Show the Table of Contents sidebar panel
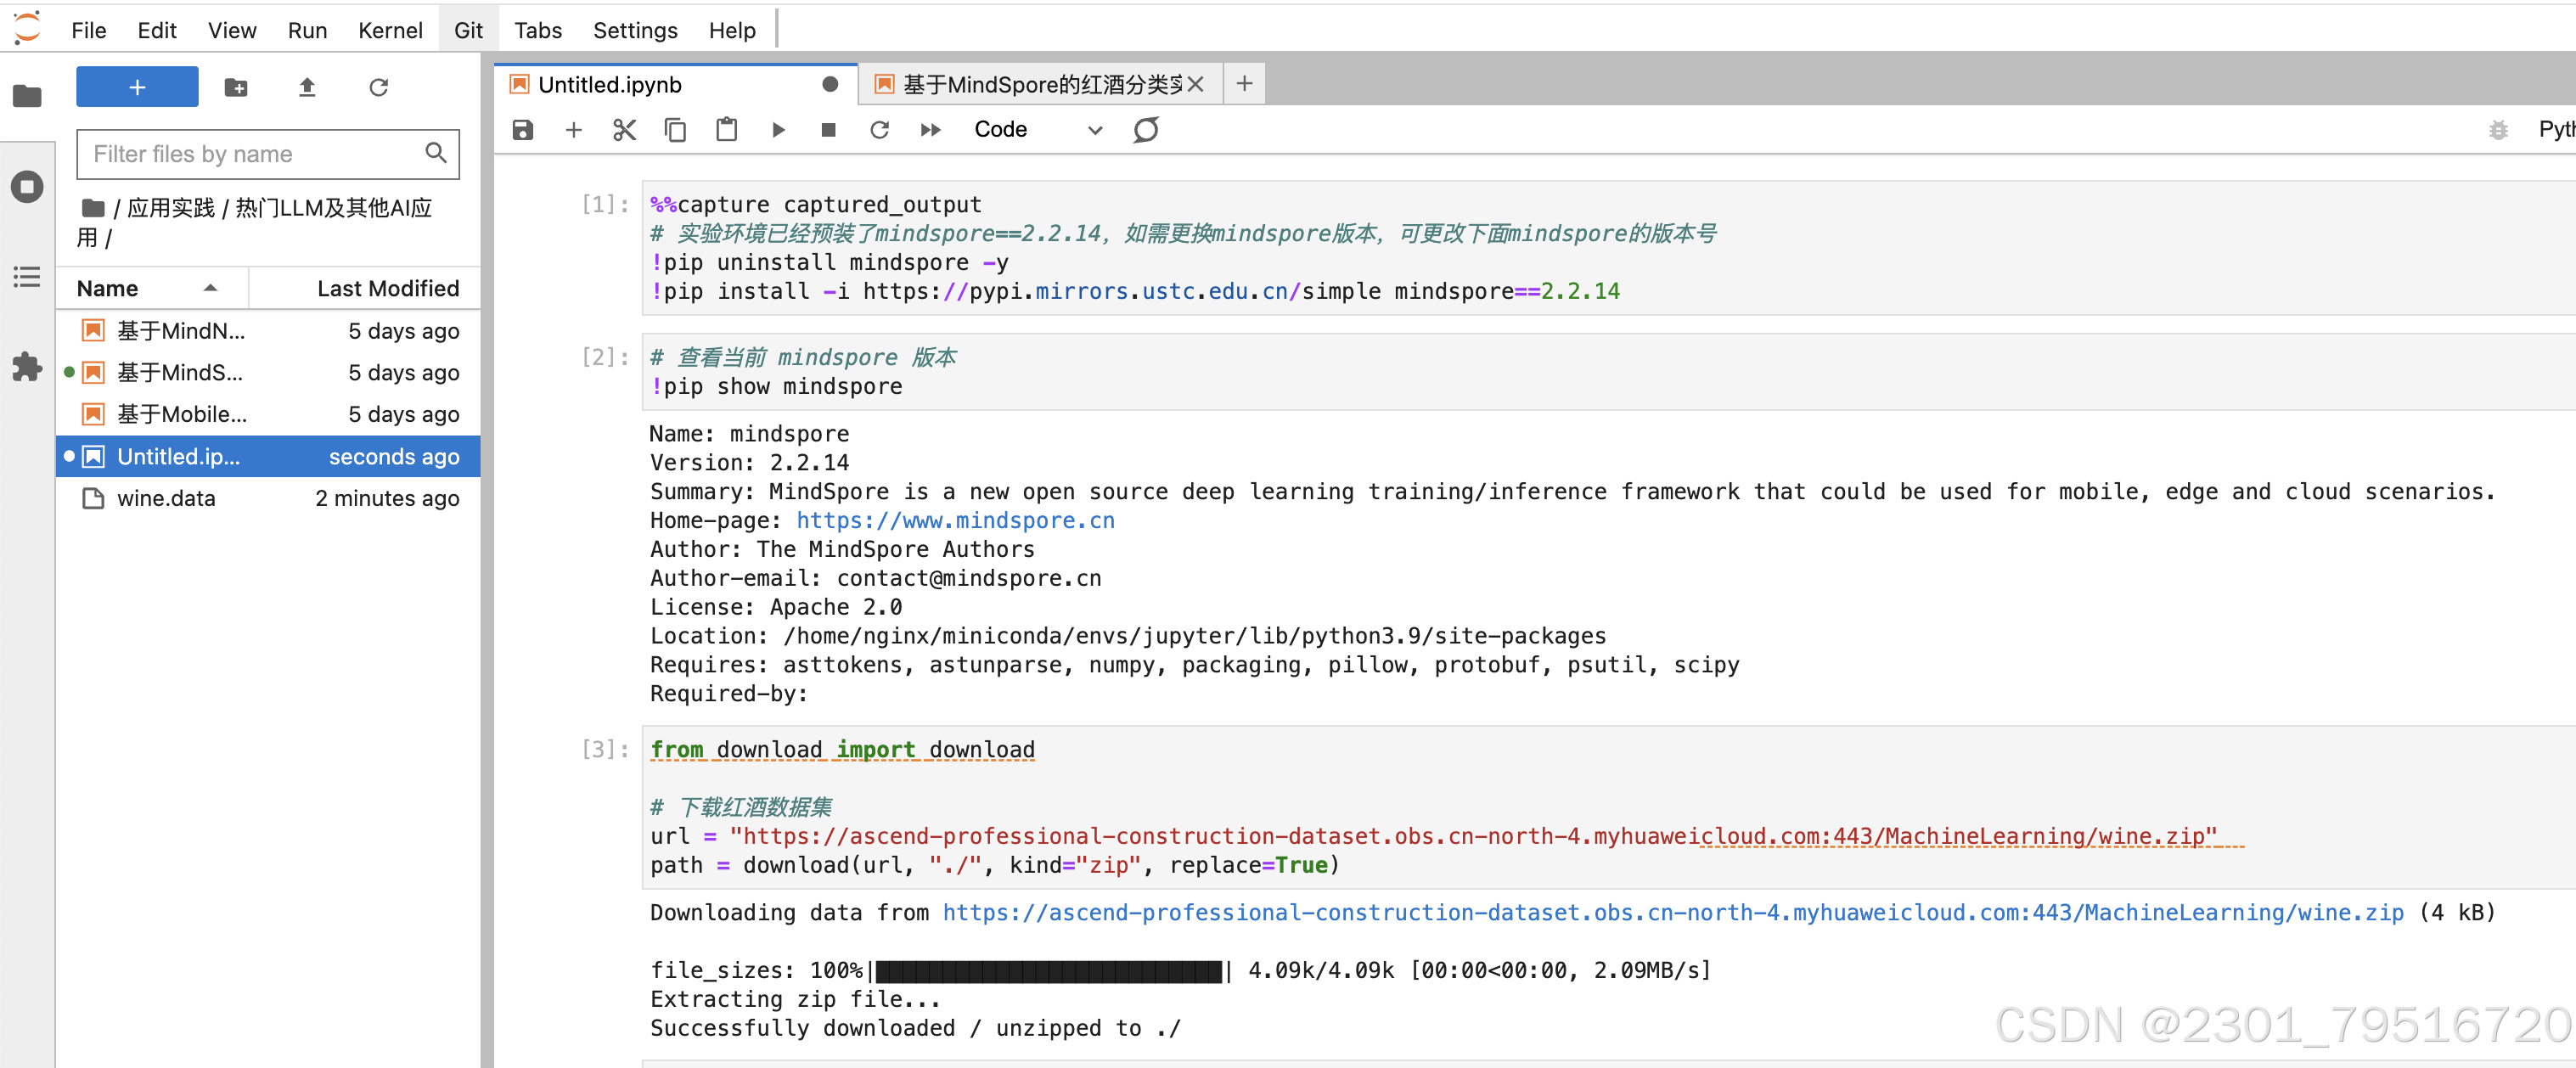Viewport: 2576px width, 1068px height. pyautogui.click(x=27, y=277)
